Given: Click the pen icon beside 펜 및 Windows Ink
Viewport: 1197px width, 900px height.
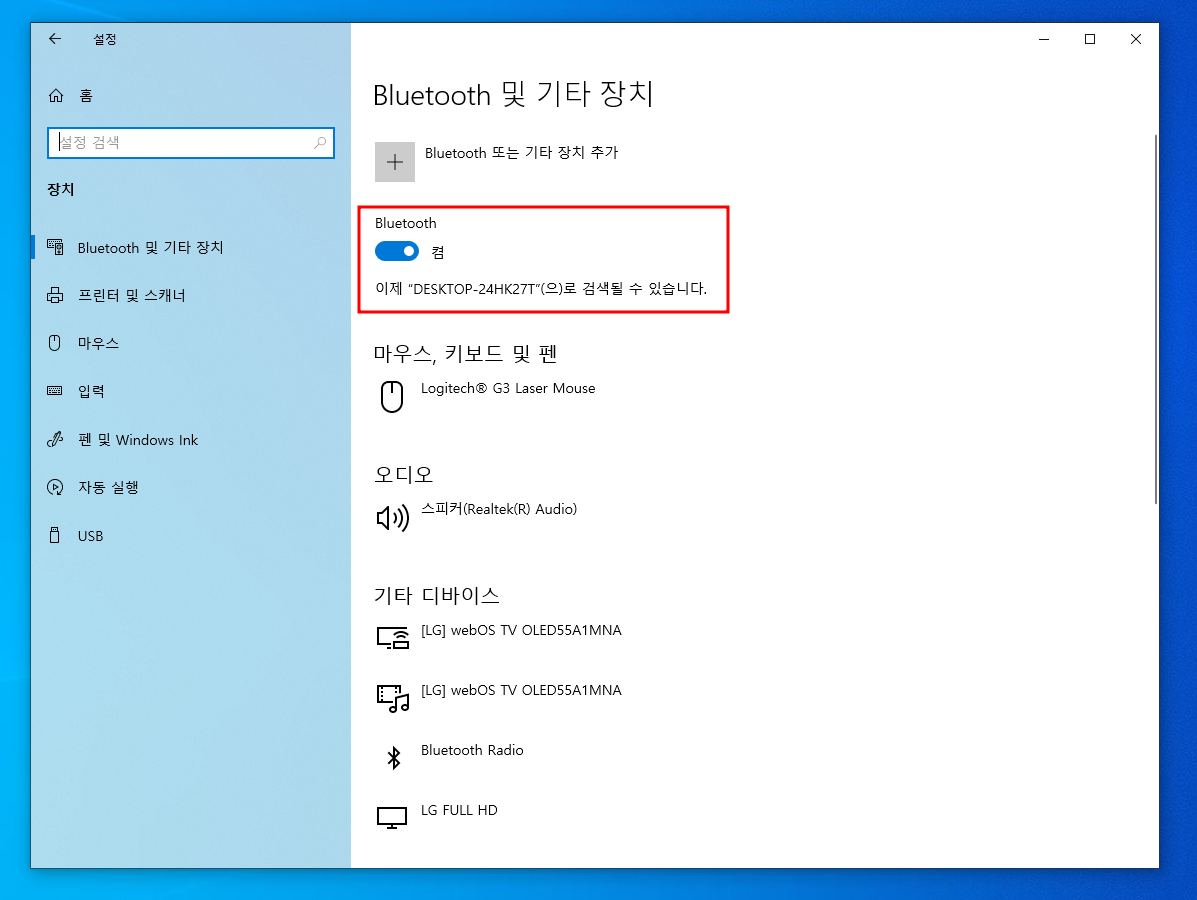Looking at the screenshot, I should click(x=55, y=439).
